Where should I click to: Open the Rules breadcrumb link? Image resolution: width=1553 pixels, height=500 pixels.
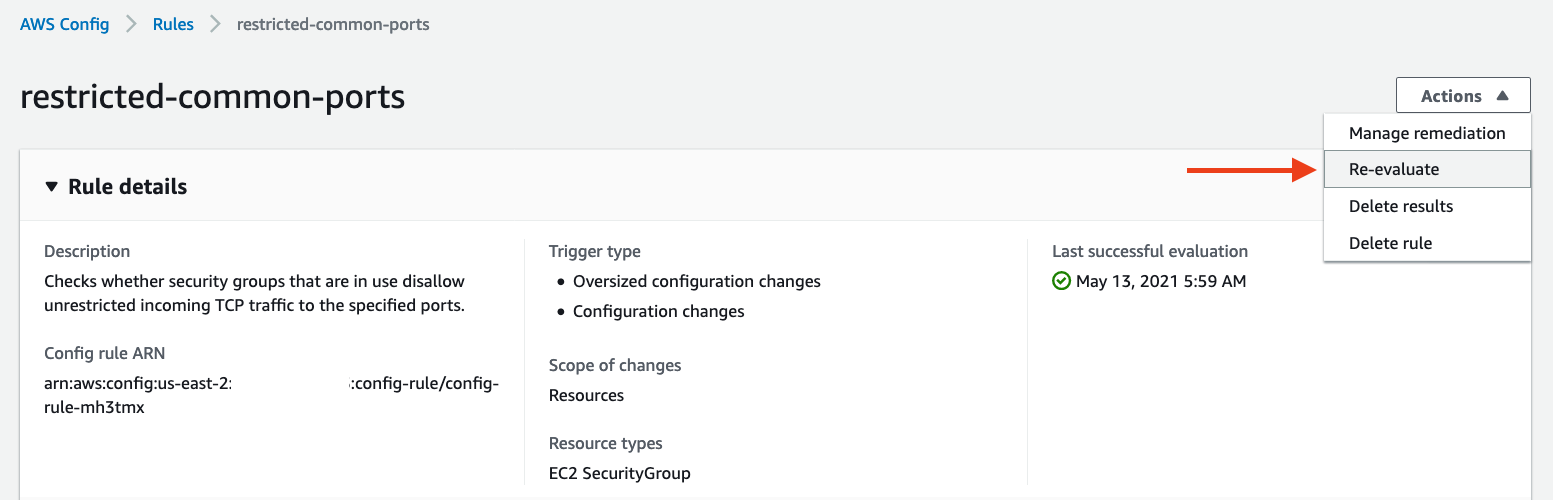(173, 24)
